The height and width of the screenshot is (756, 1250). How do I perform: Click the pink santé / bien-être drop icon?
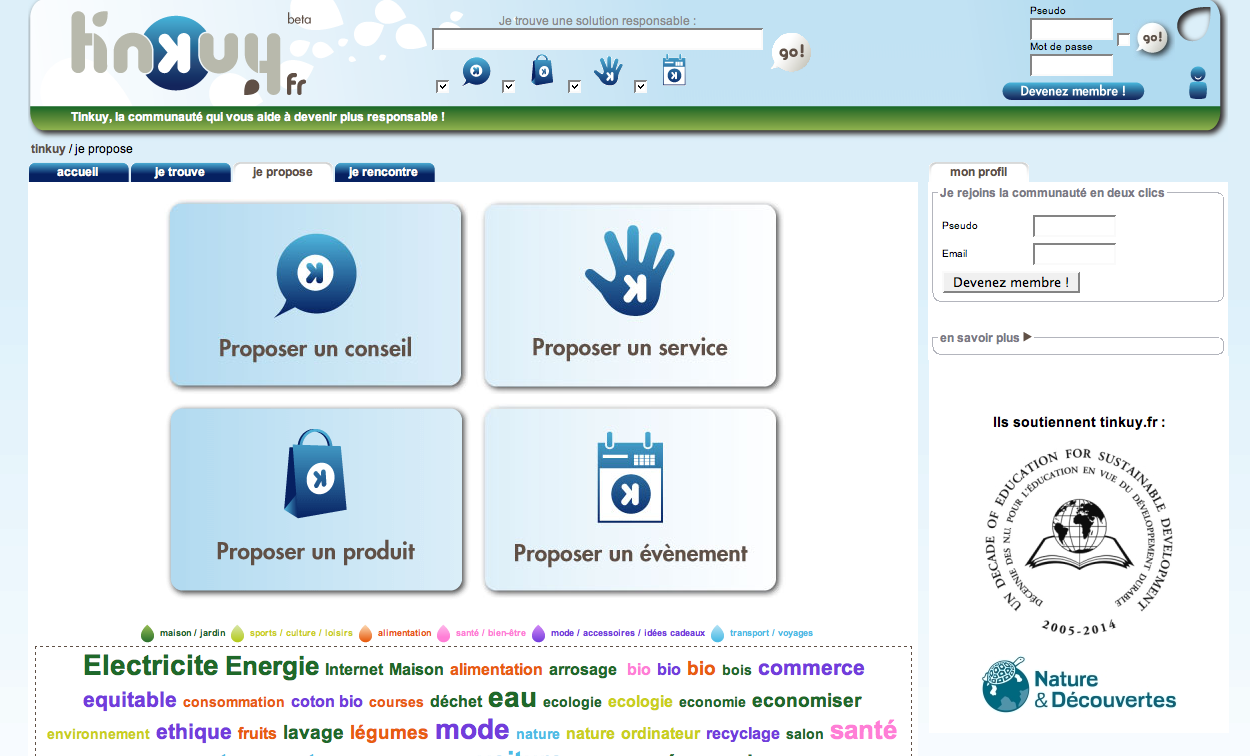point(444,633)
